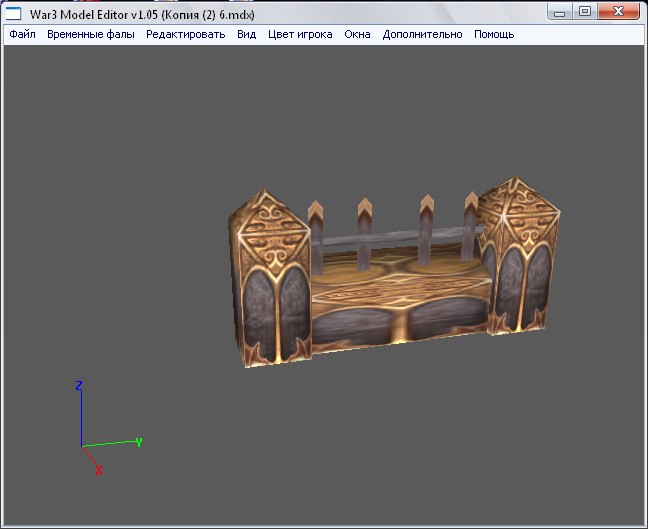Open the Дополнительно menu
648x529 pixels.
[422, 34]
